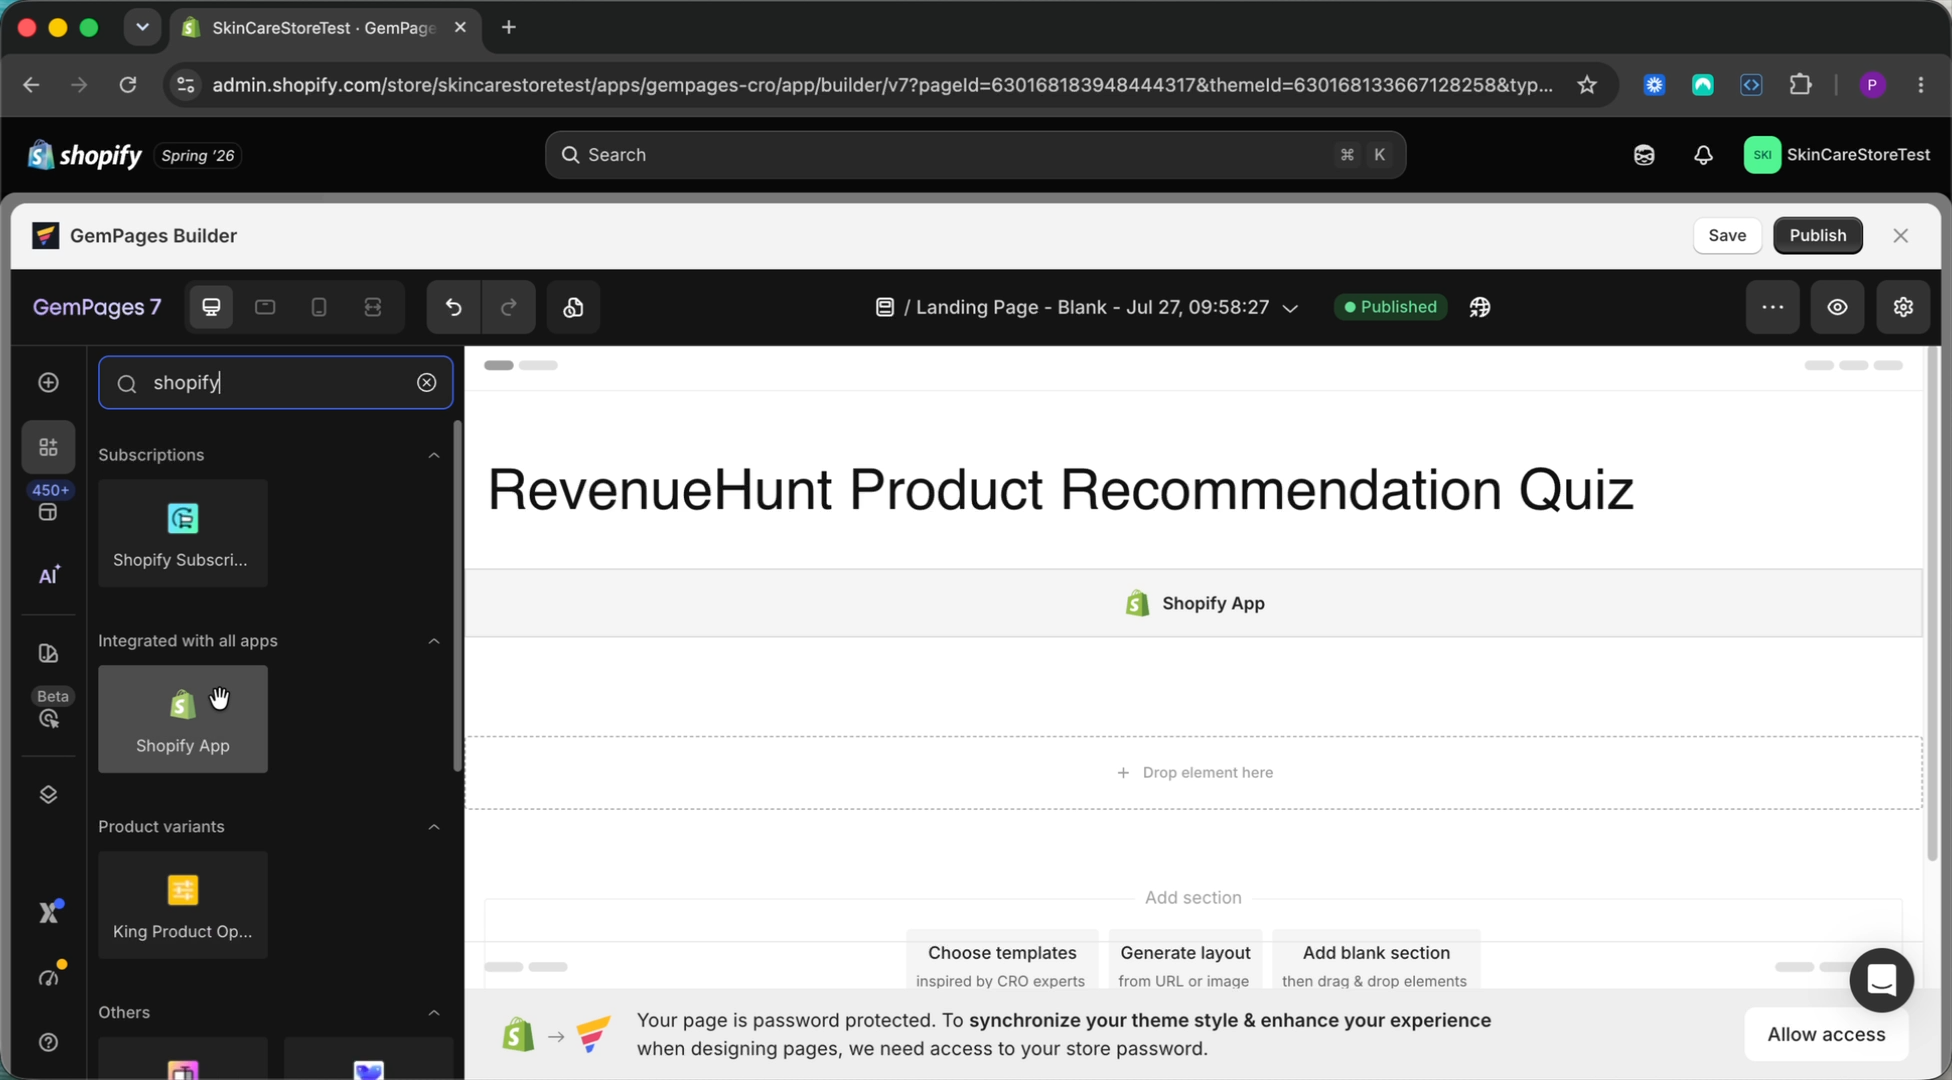Select desktop device view icon
Screen dimensions: 1952x1080
click(x=211, y=307)
